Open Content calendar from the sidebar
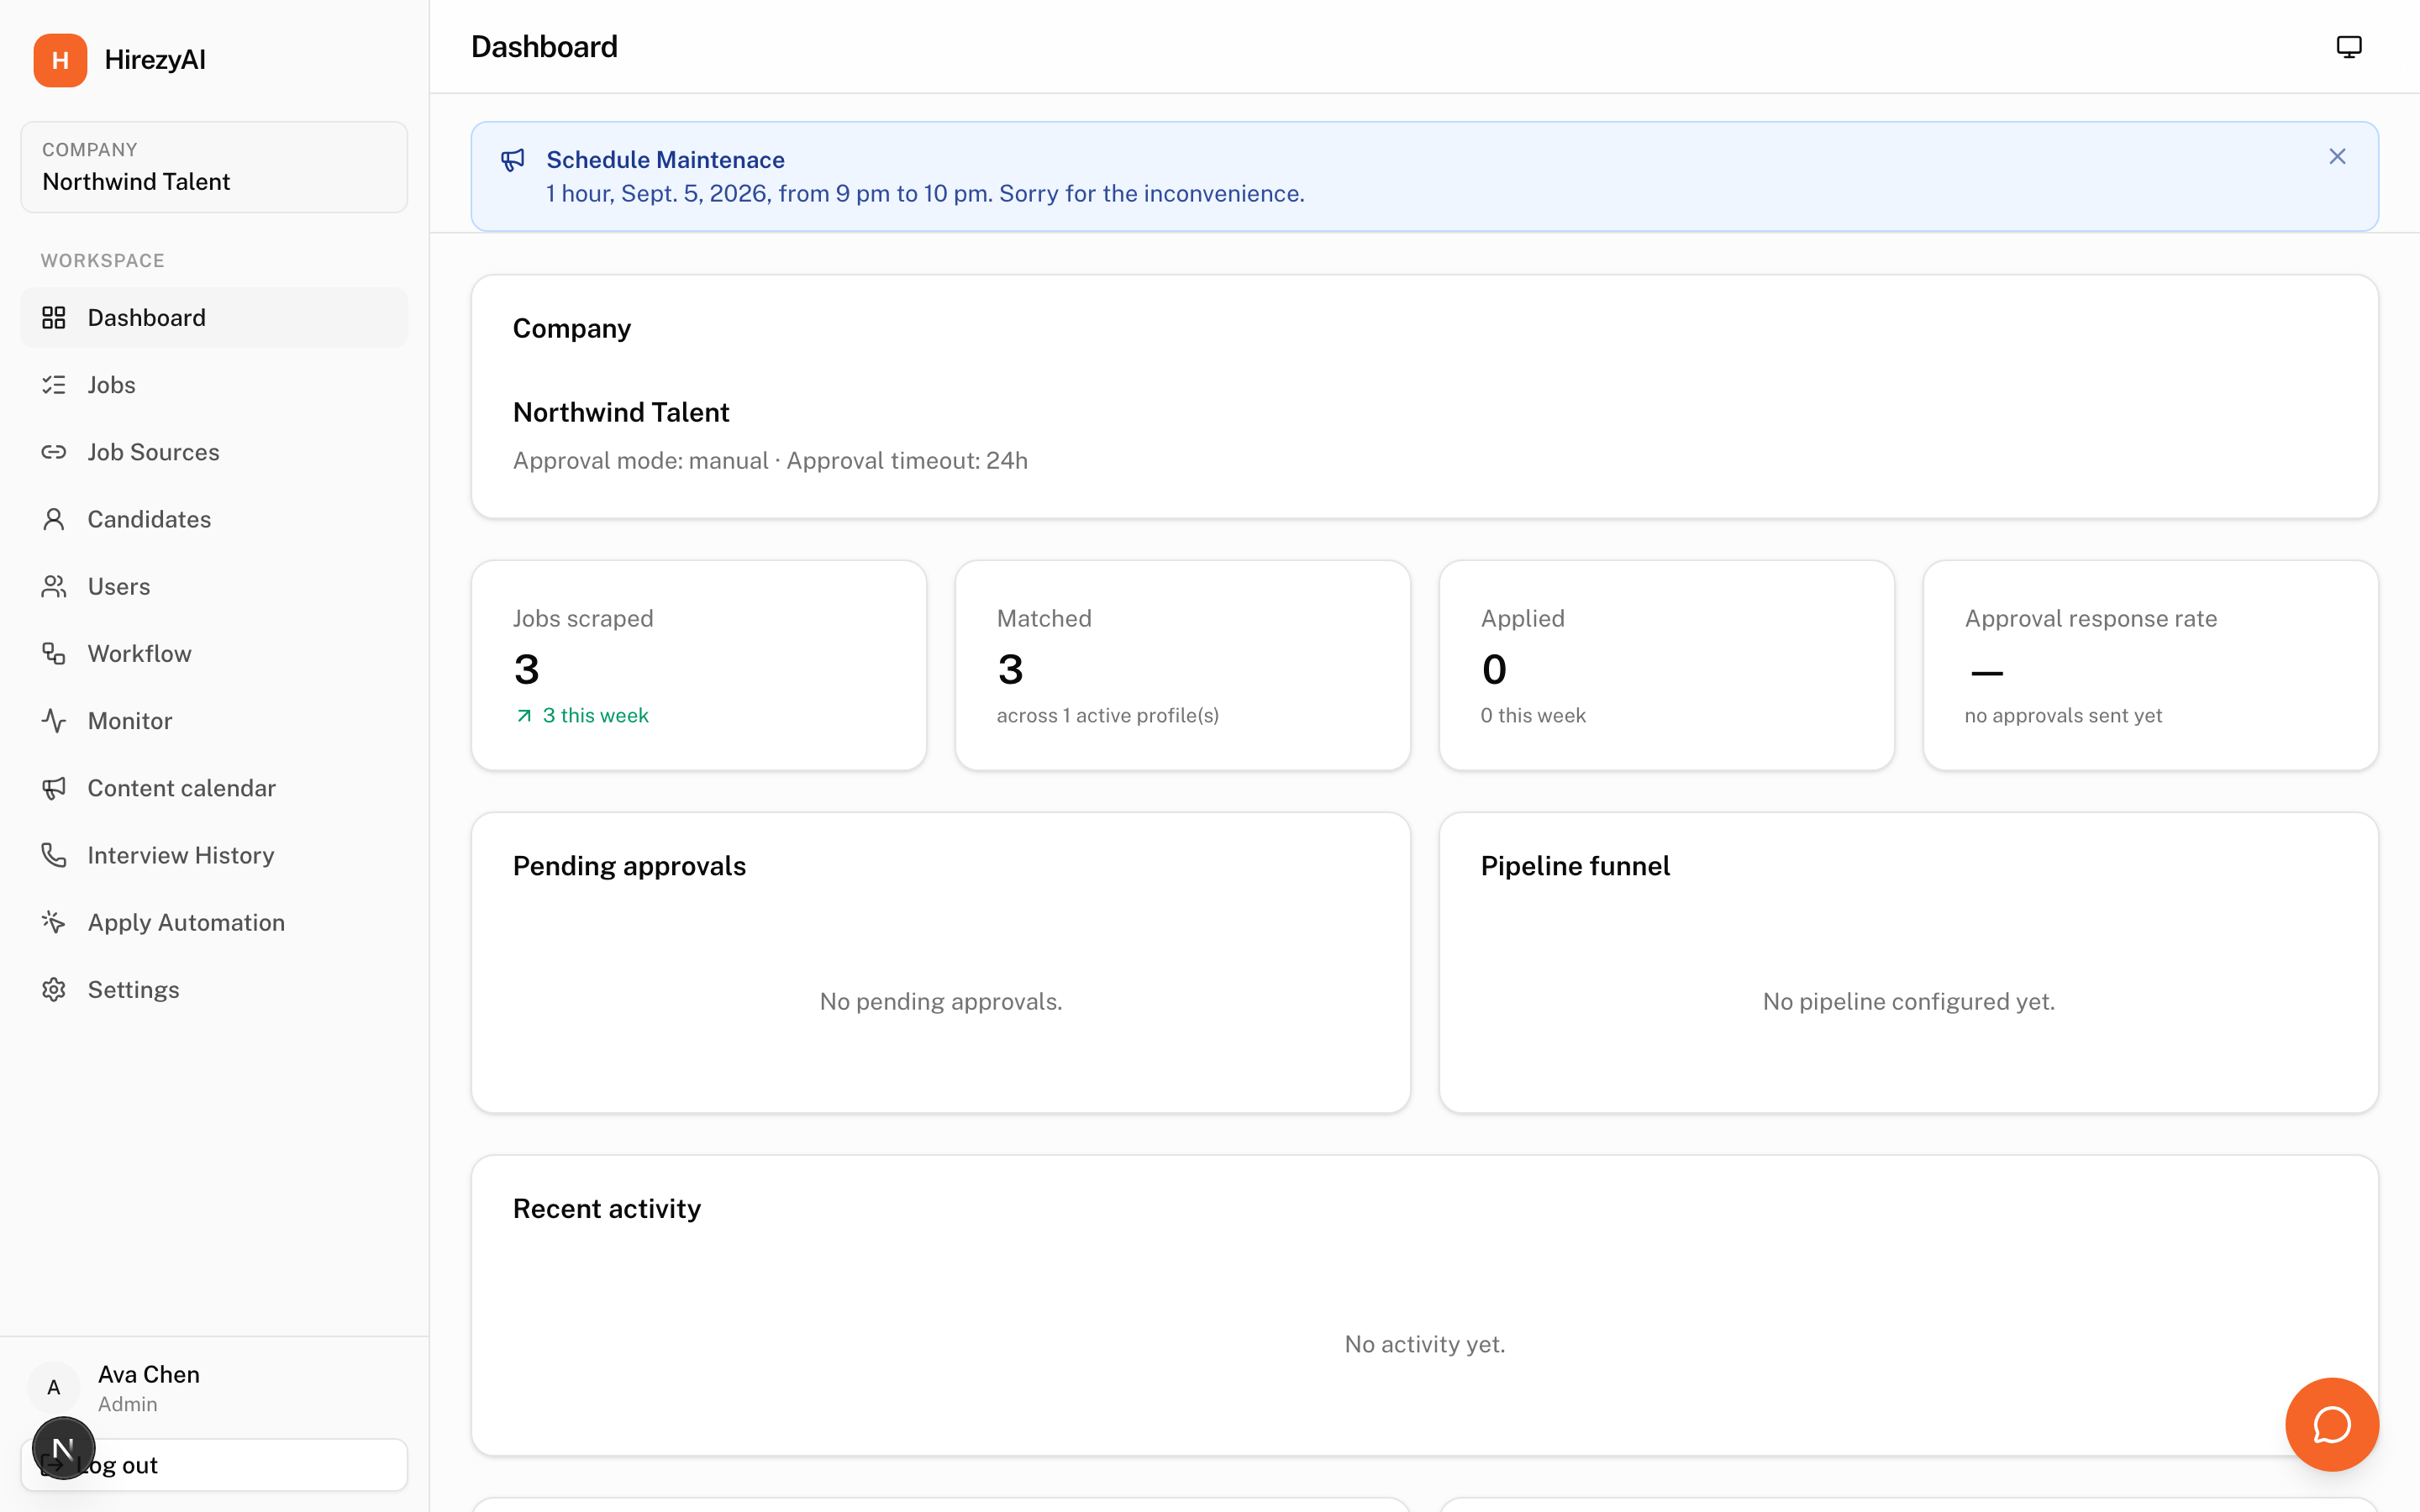This screenshot has height=1512, width=2420. pyautogui.click(x=214, y=788)
